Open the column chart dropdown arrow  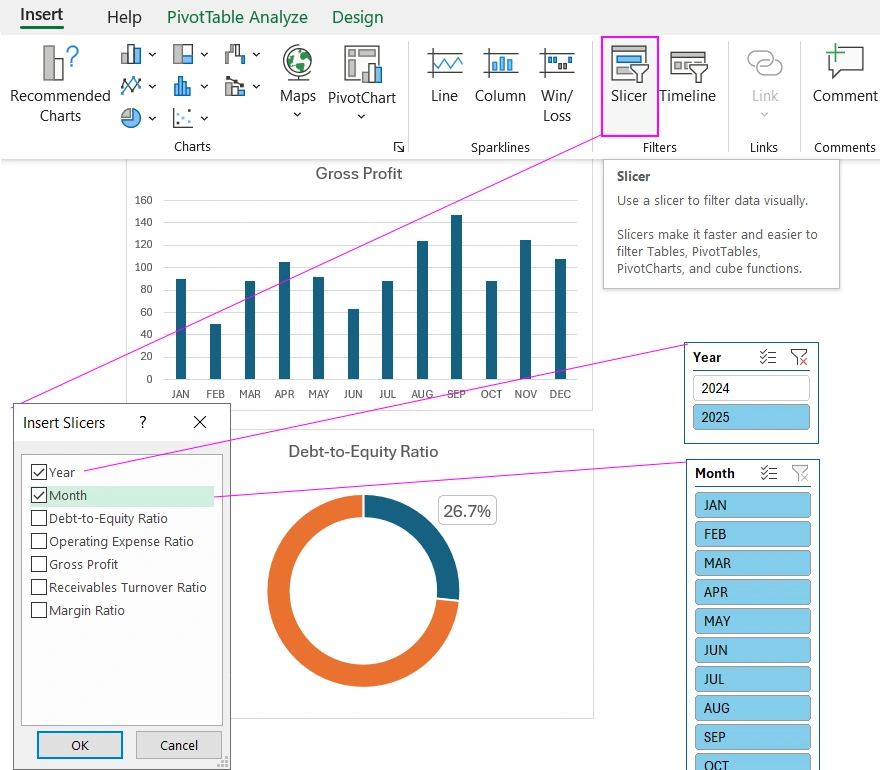[153, 53]
